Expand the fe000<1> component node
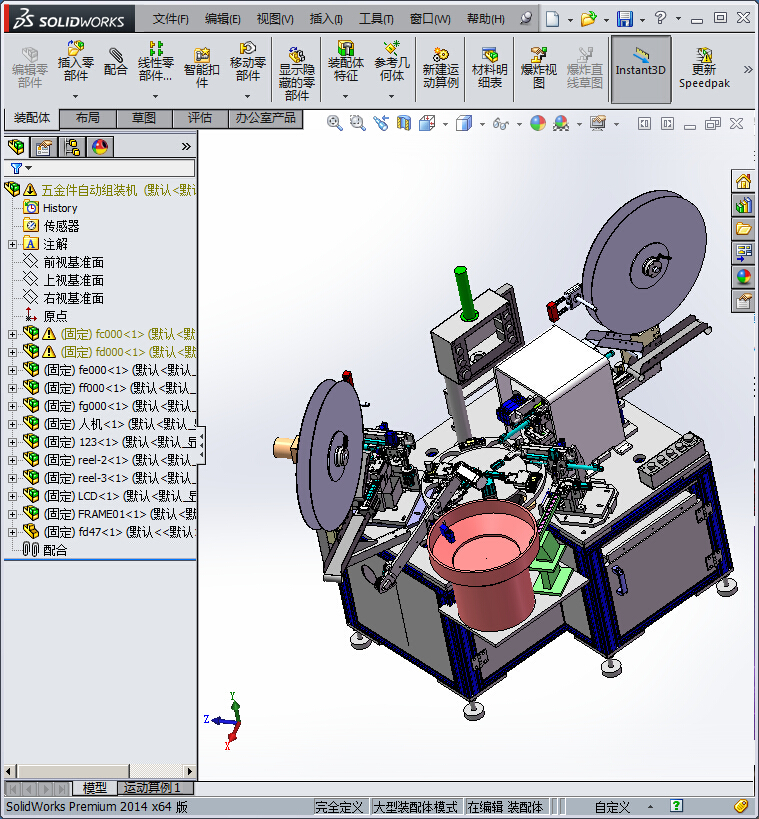Viewport: 759px width, 819px height. click(13, 370)
